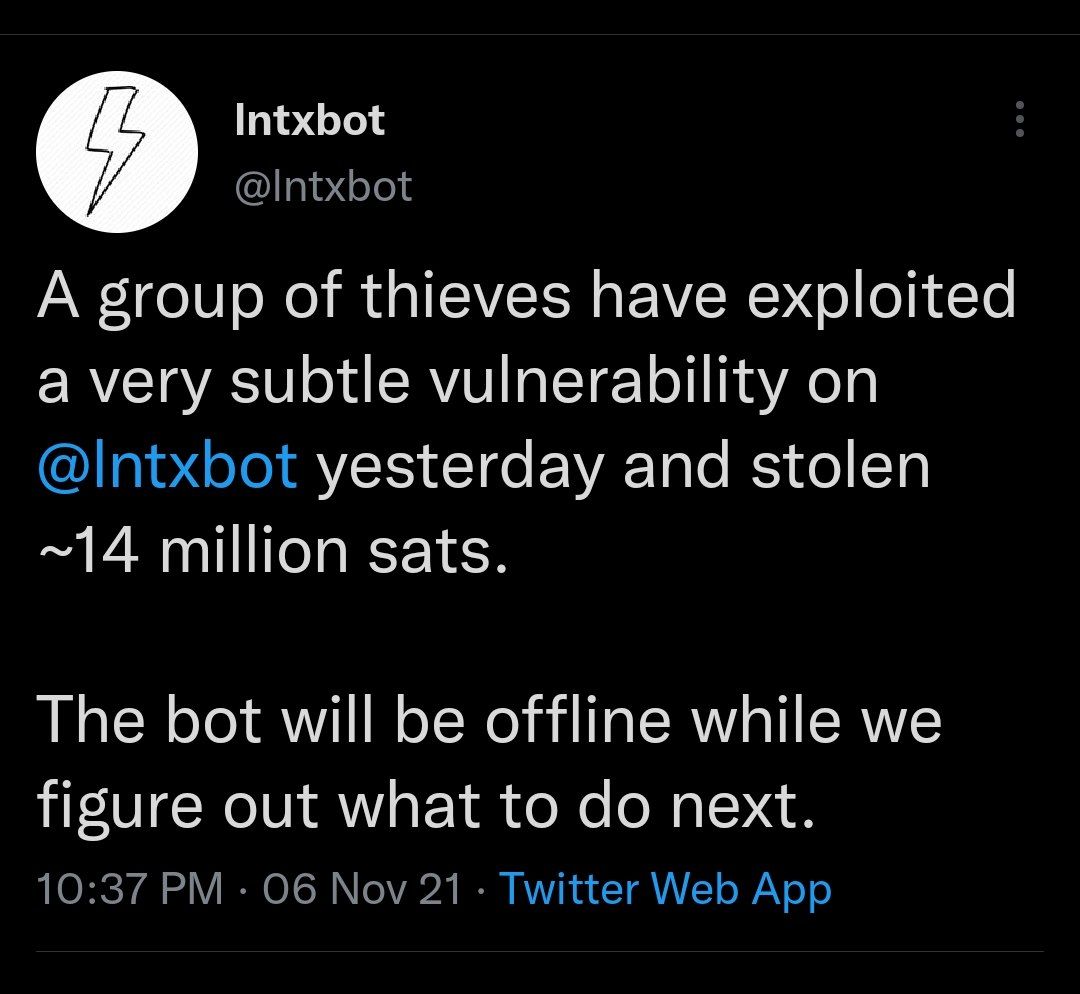The height and width of the screenshot is (994, 1080).
Task: Click the dot separator before Twitter Web App
Action: 480,889
